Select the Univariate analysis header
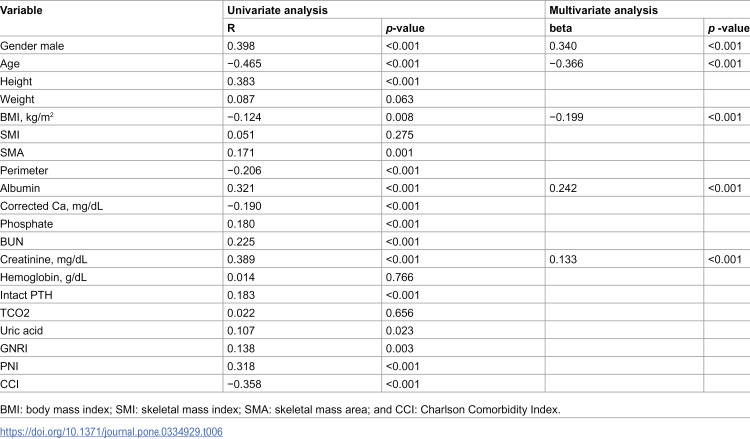The image size is (750, 439). click(277, 11)
